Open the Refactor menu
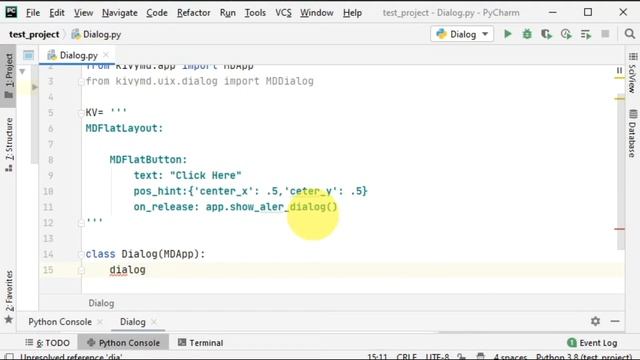This screenshot has height=360, width=640. pos(193,13)
